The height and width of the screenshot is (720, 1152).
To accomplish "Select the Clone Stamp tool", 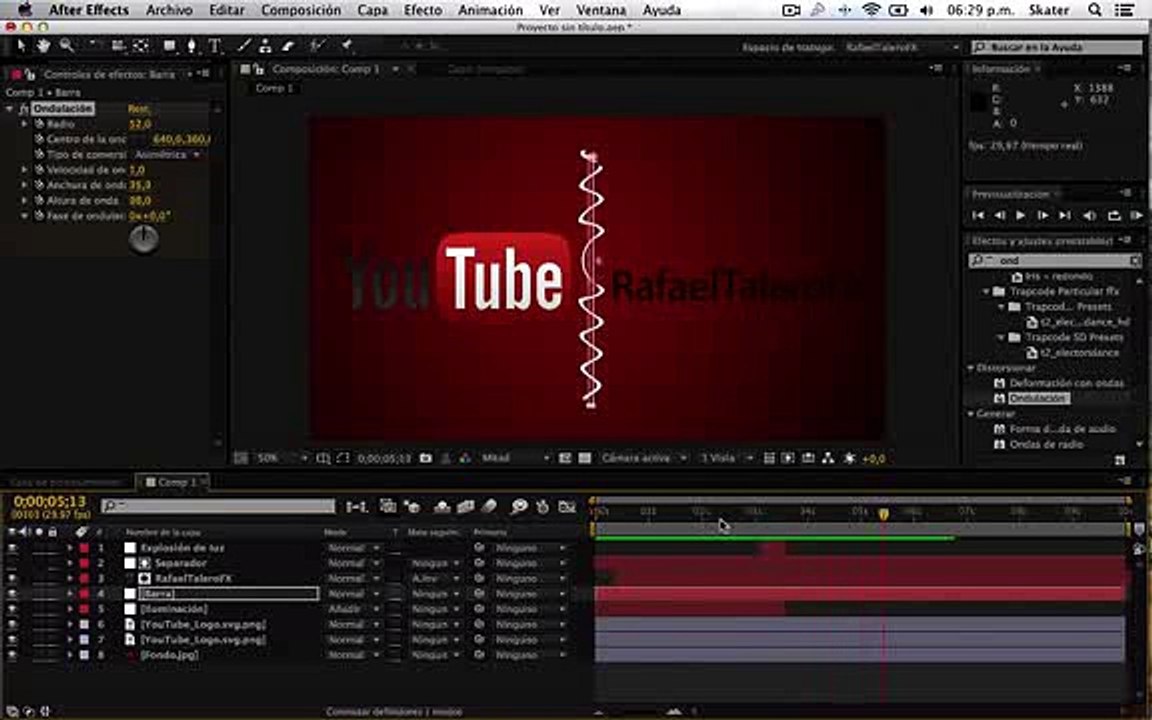I will tap(265, 46).
